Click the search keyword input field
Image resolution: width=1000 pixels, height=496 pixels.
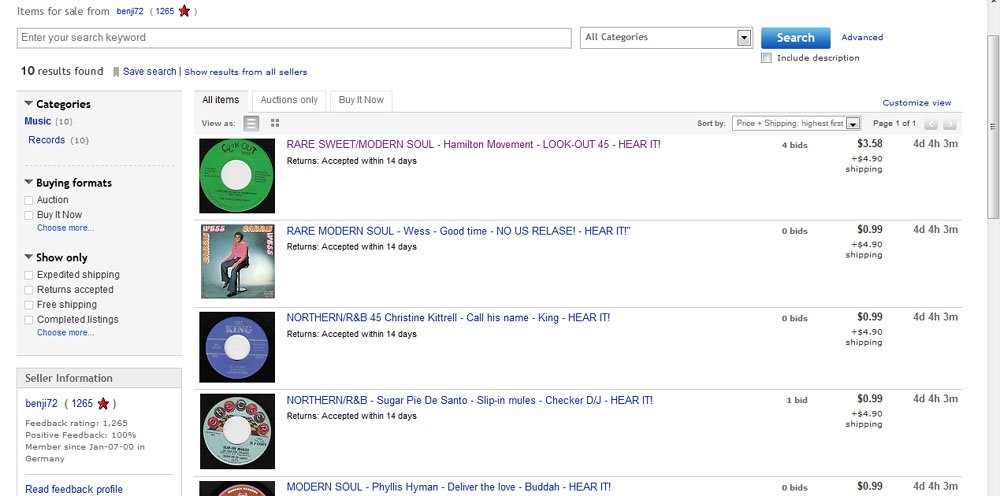(294, 38)
